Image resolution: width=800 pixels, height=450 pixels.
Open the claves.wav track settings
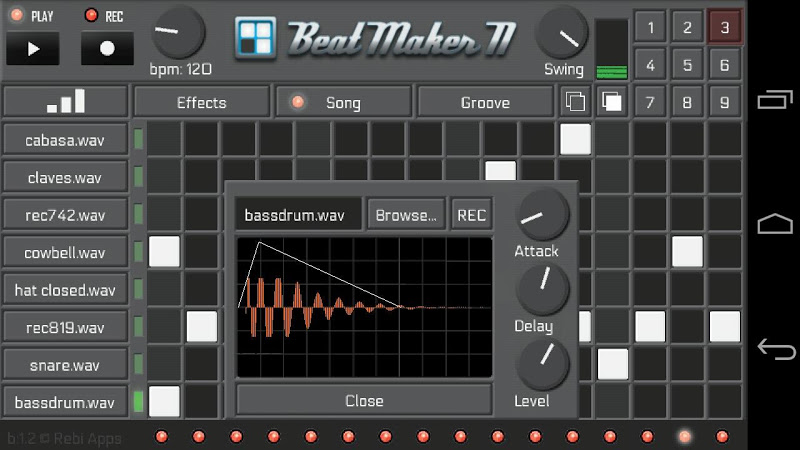(65, 177)
